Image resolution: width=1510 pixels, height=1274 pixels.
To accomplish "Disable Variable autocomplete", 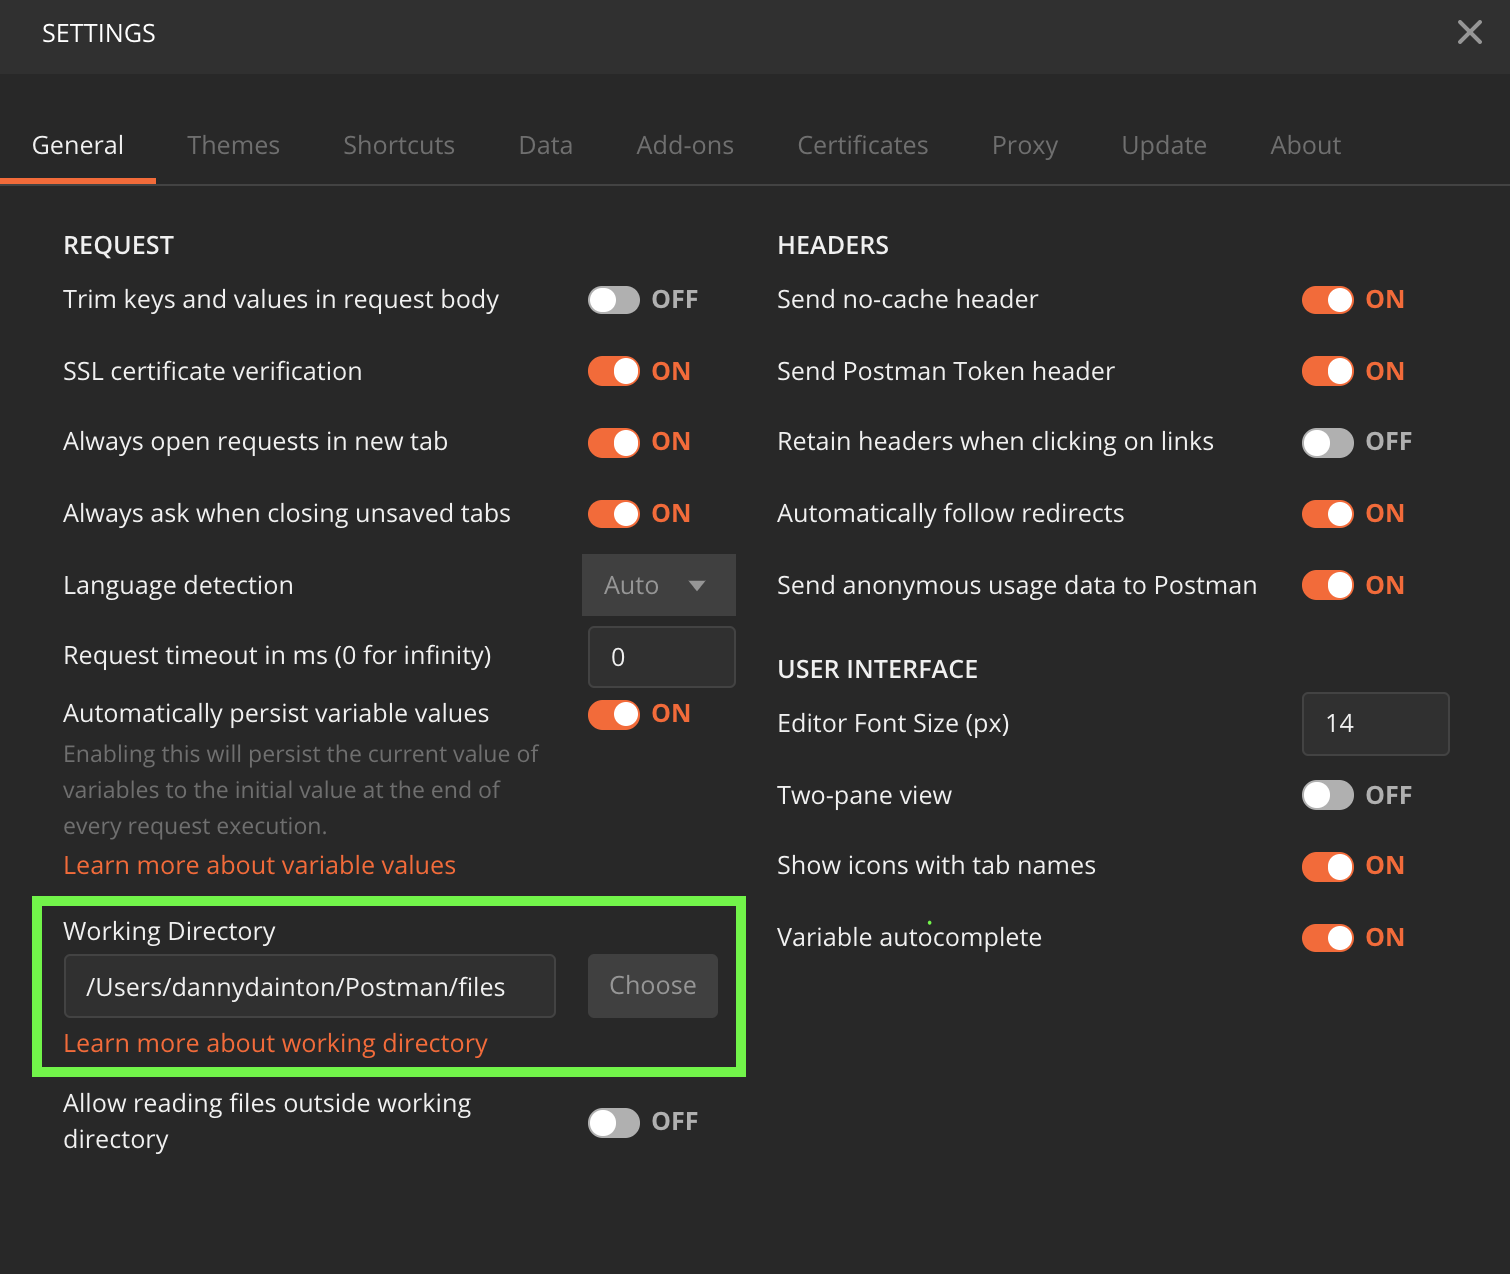I will click(1328, 938).
